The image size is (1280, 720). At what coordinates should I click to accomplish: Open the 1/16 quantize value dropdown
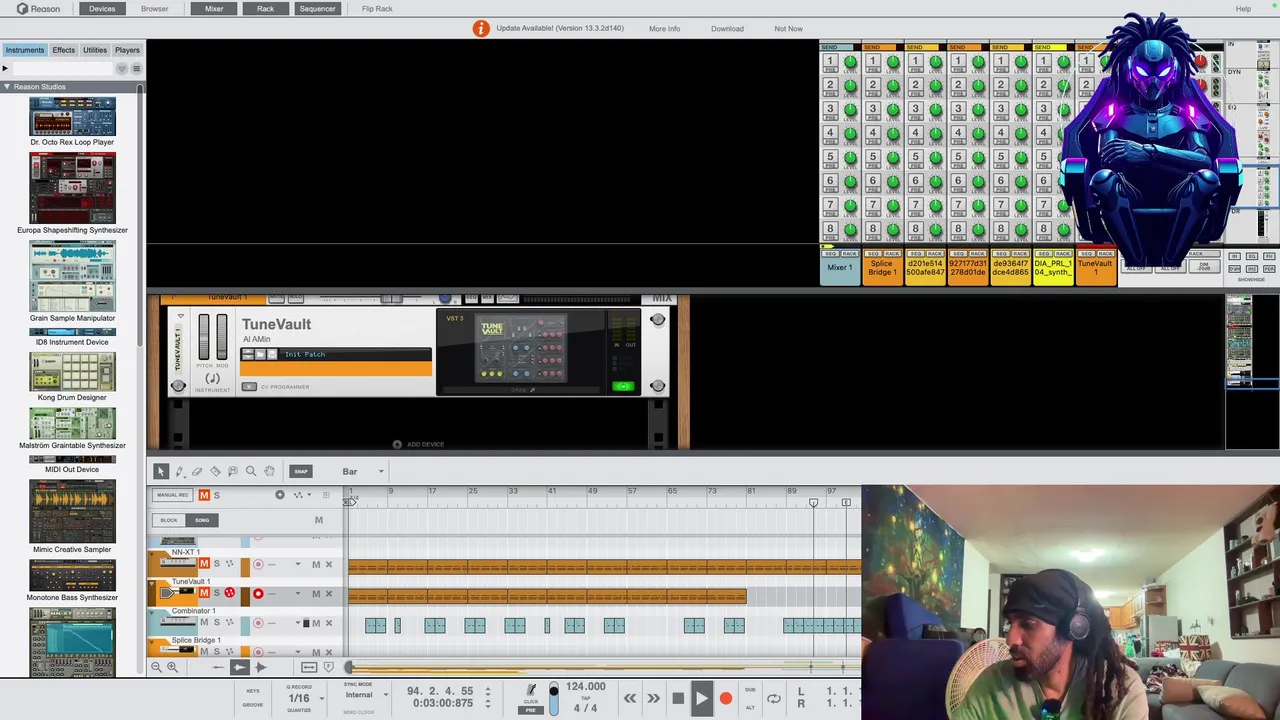point(304,698)
